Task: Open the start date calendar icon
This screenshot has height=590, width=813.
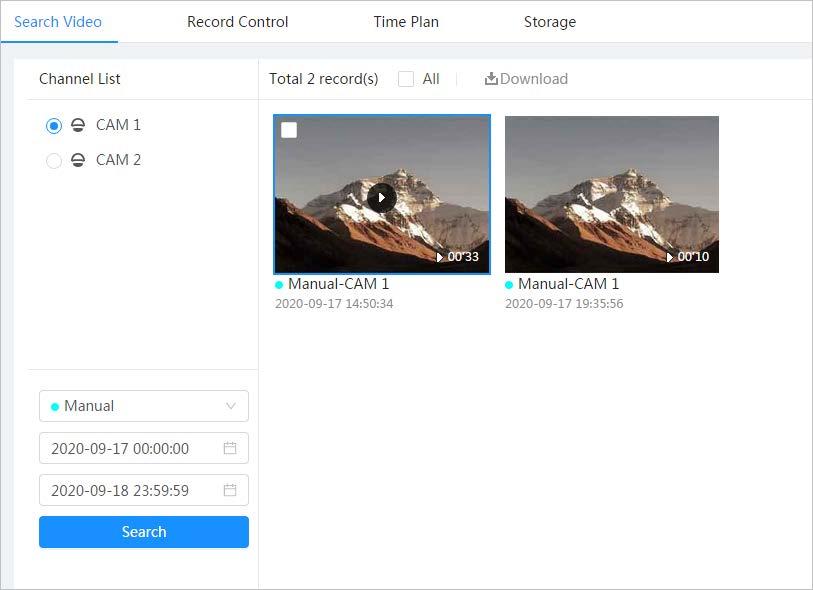Action: click(230, 448)
